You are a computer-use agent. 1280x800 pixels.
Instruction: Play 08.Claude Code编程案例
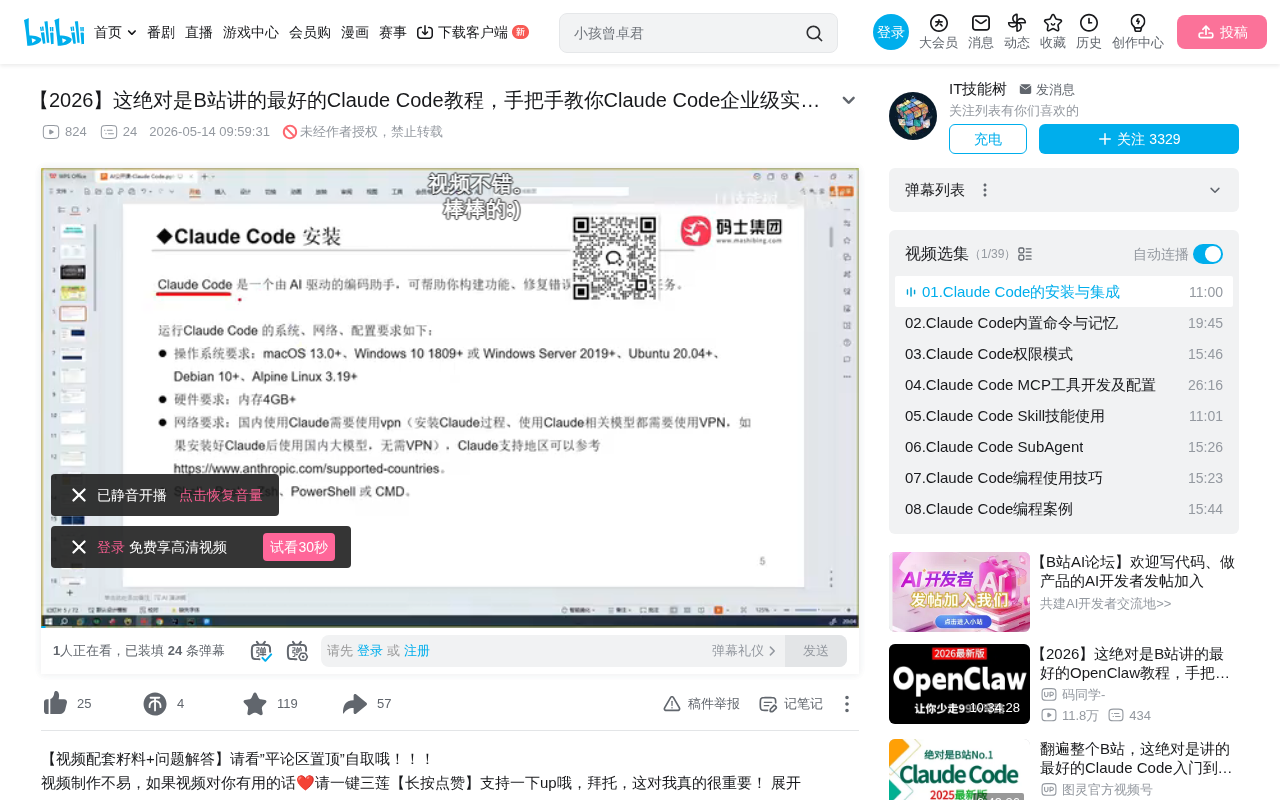coord(1064,509)
